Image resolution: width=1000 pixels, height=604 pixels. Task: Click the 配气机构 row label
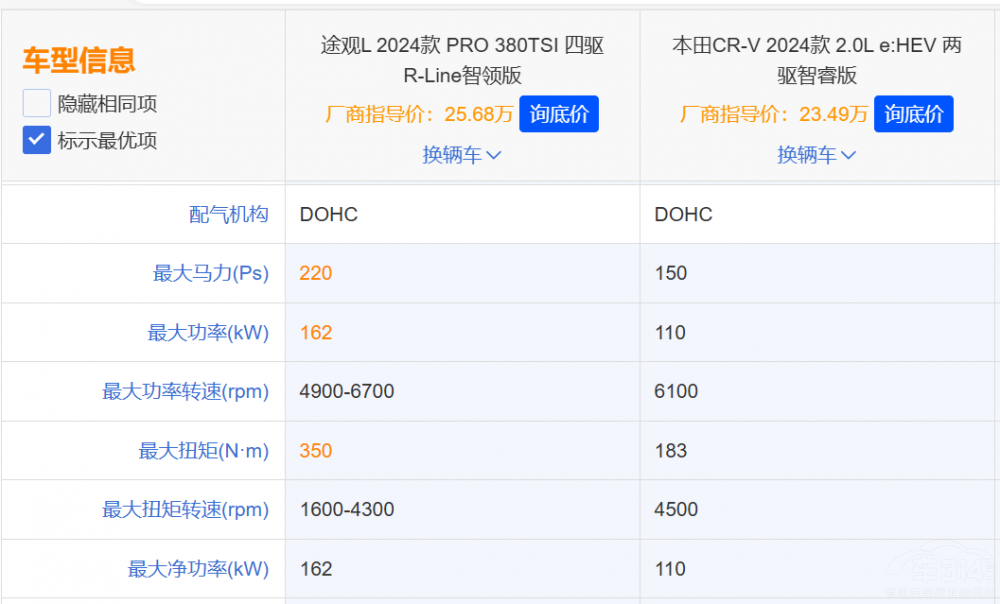pos(229,214)
